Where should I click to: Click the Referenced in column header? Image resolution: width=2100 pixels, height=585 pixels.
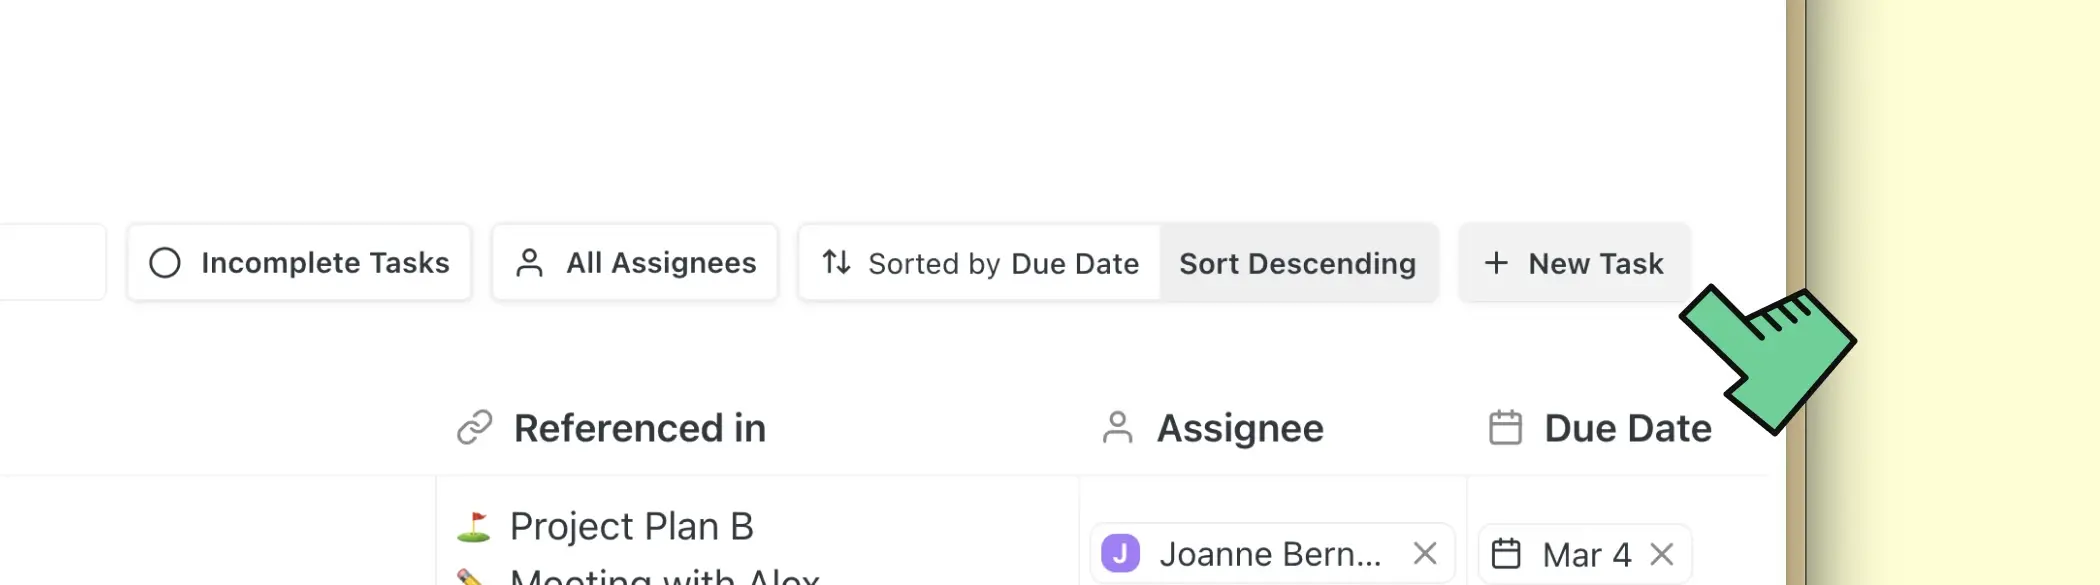point(639,428)
